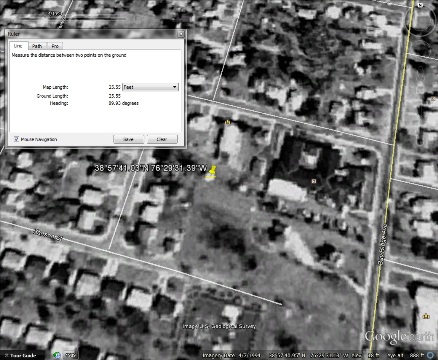Click the Heading degrees value
The image size is (438, 360).
pos(123,103)
